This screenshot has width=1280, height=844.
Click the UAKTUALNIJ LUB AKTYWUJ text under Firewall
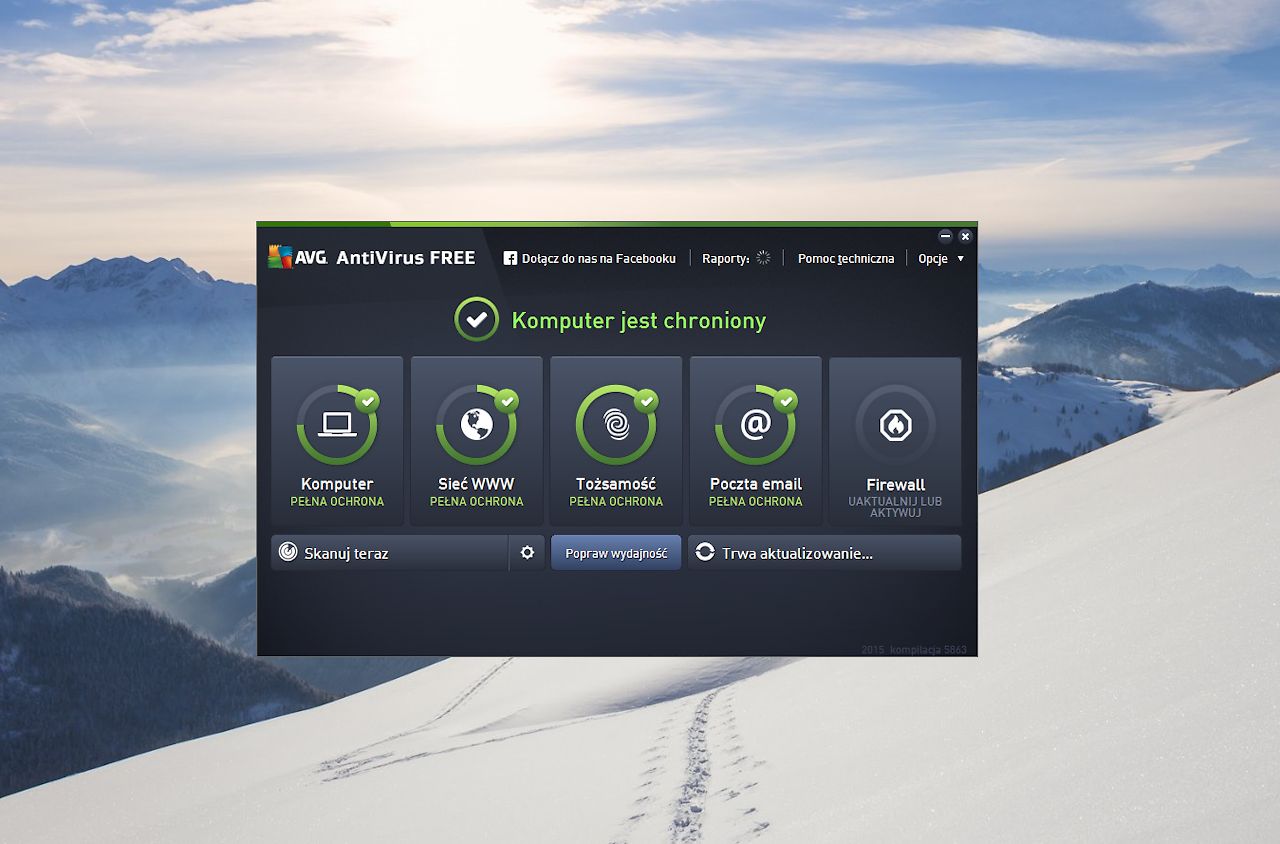pos(895,507)
